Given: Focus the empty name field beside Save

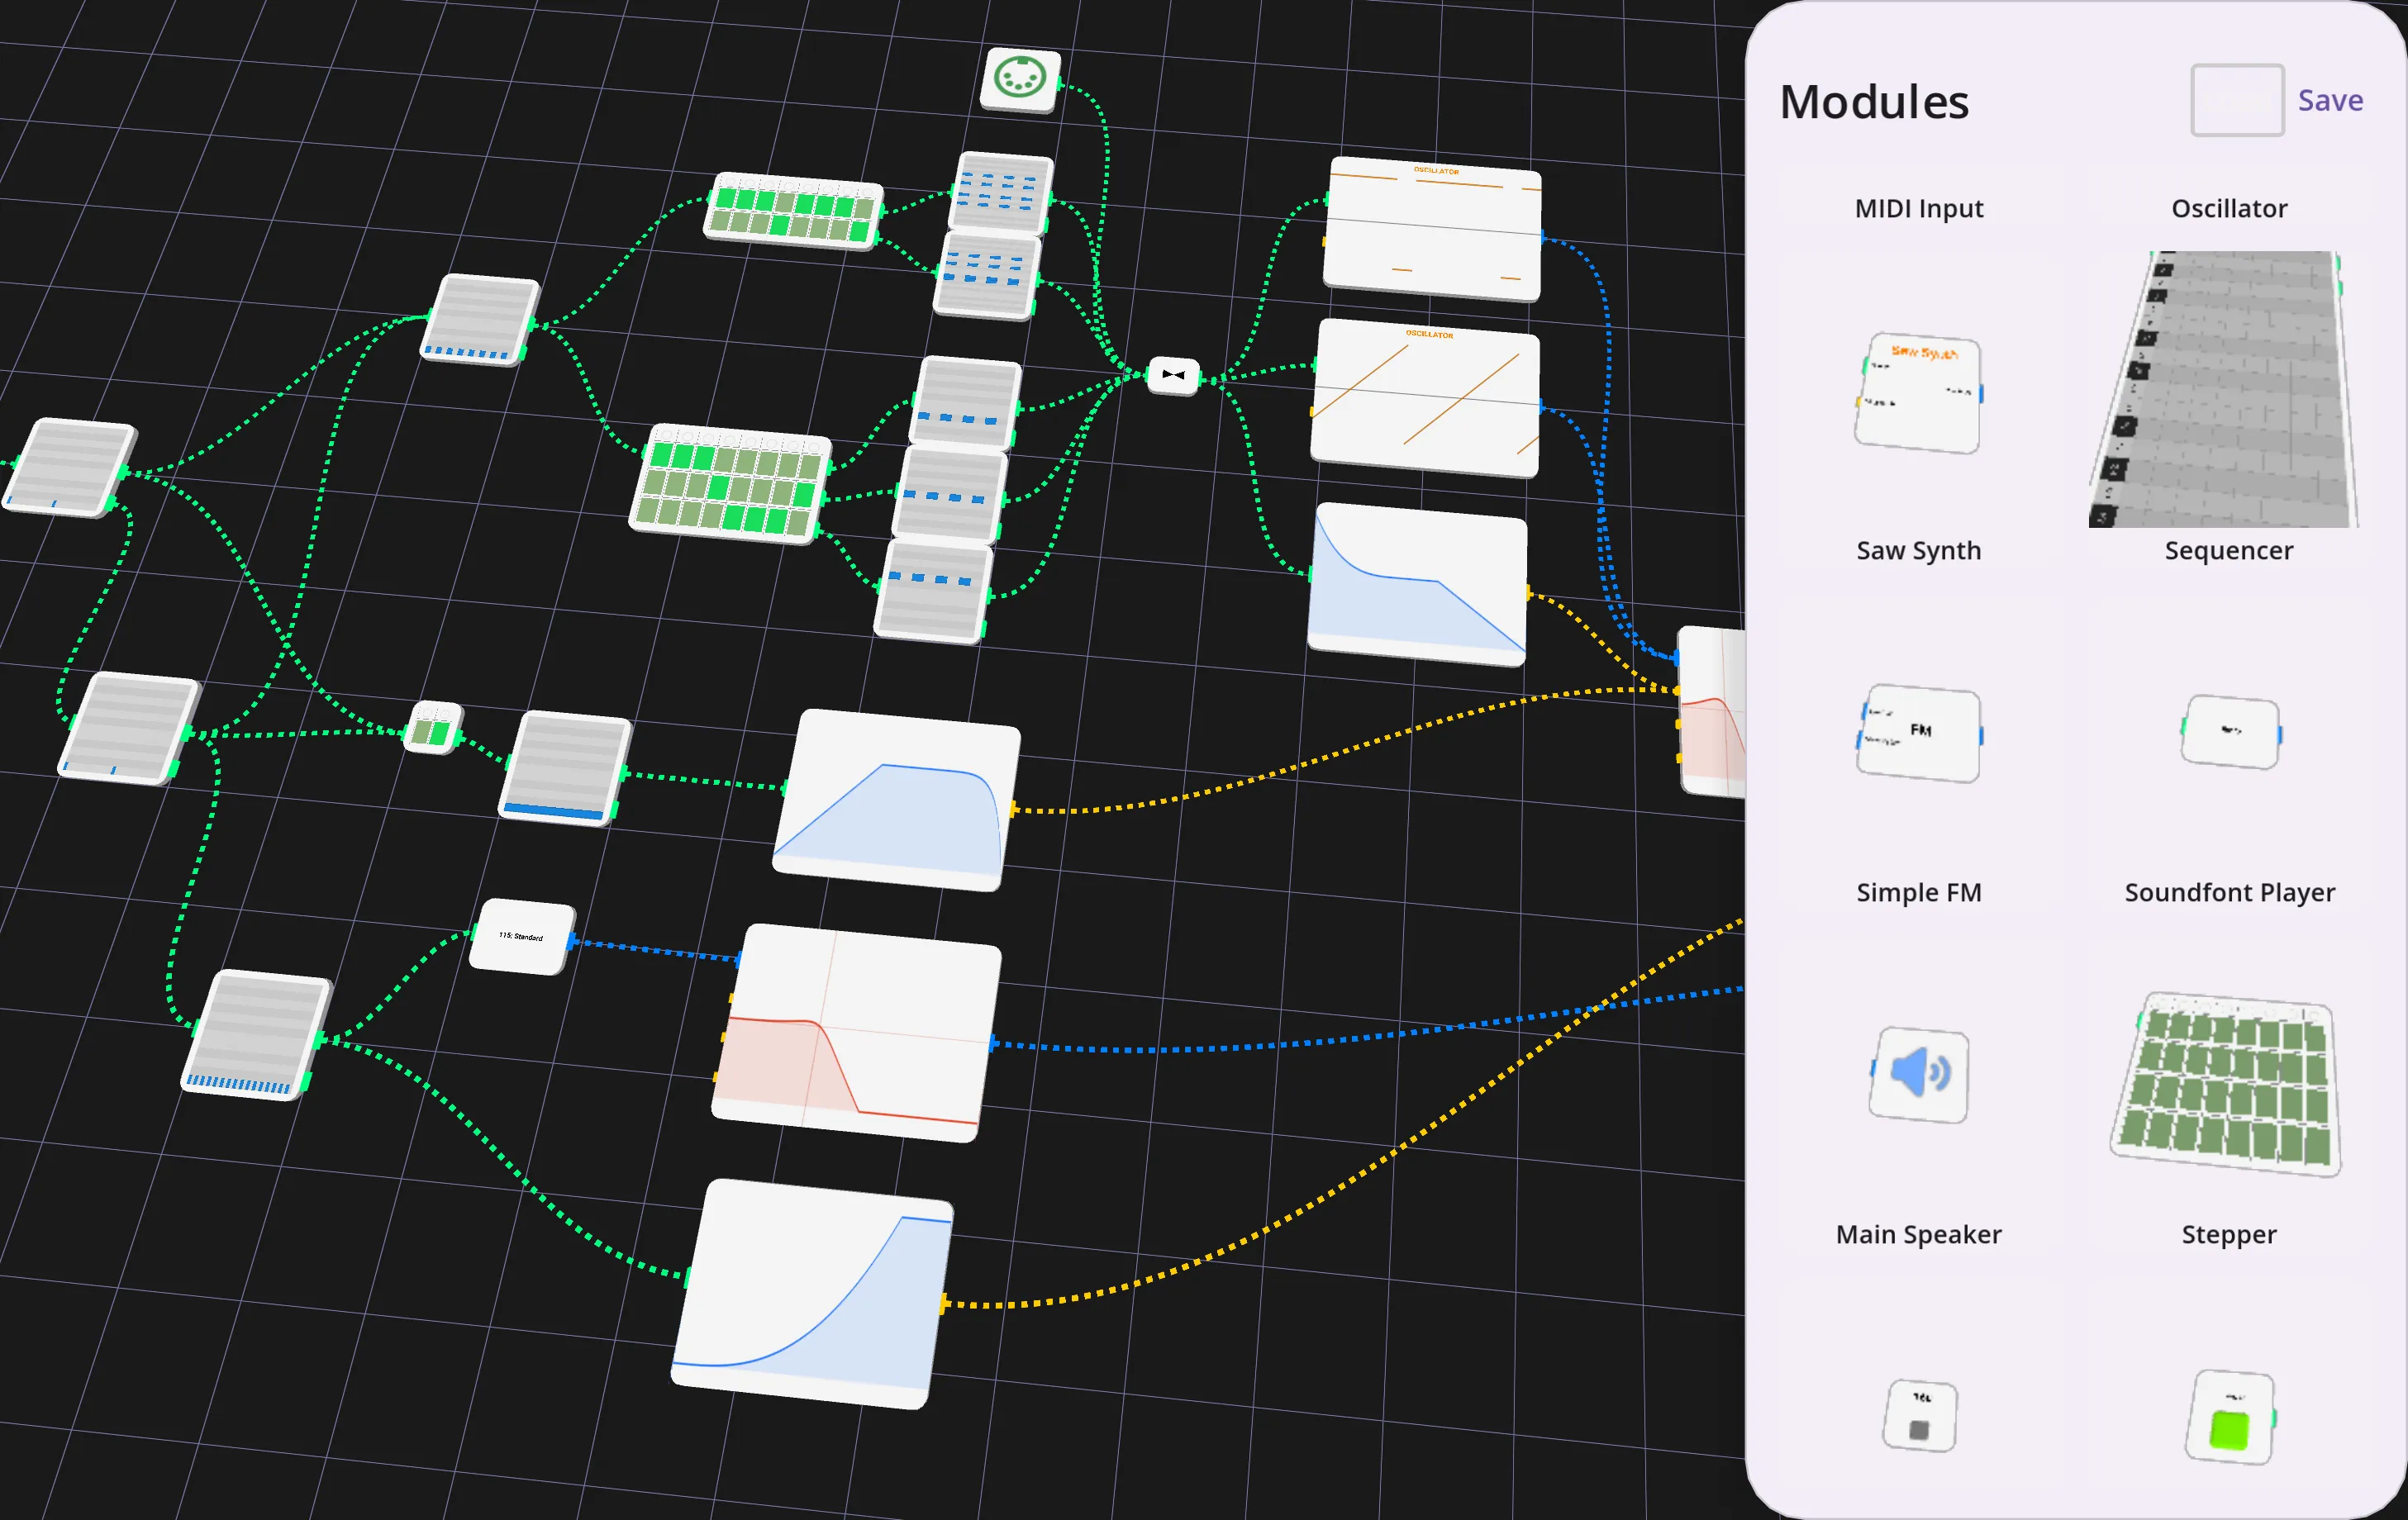Looking at the screenshot, I should point(2236,100).
